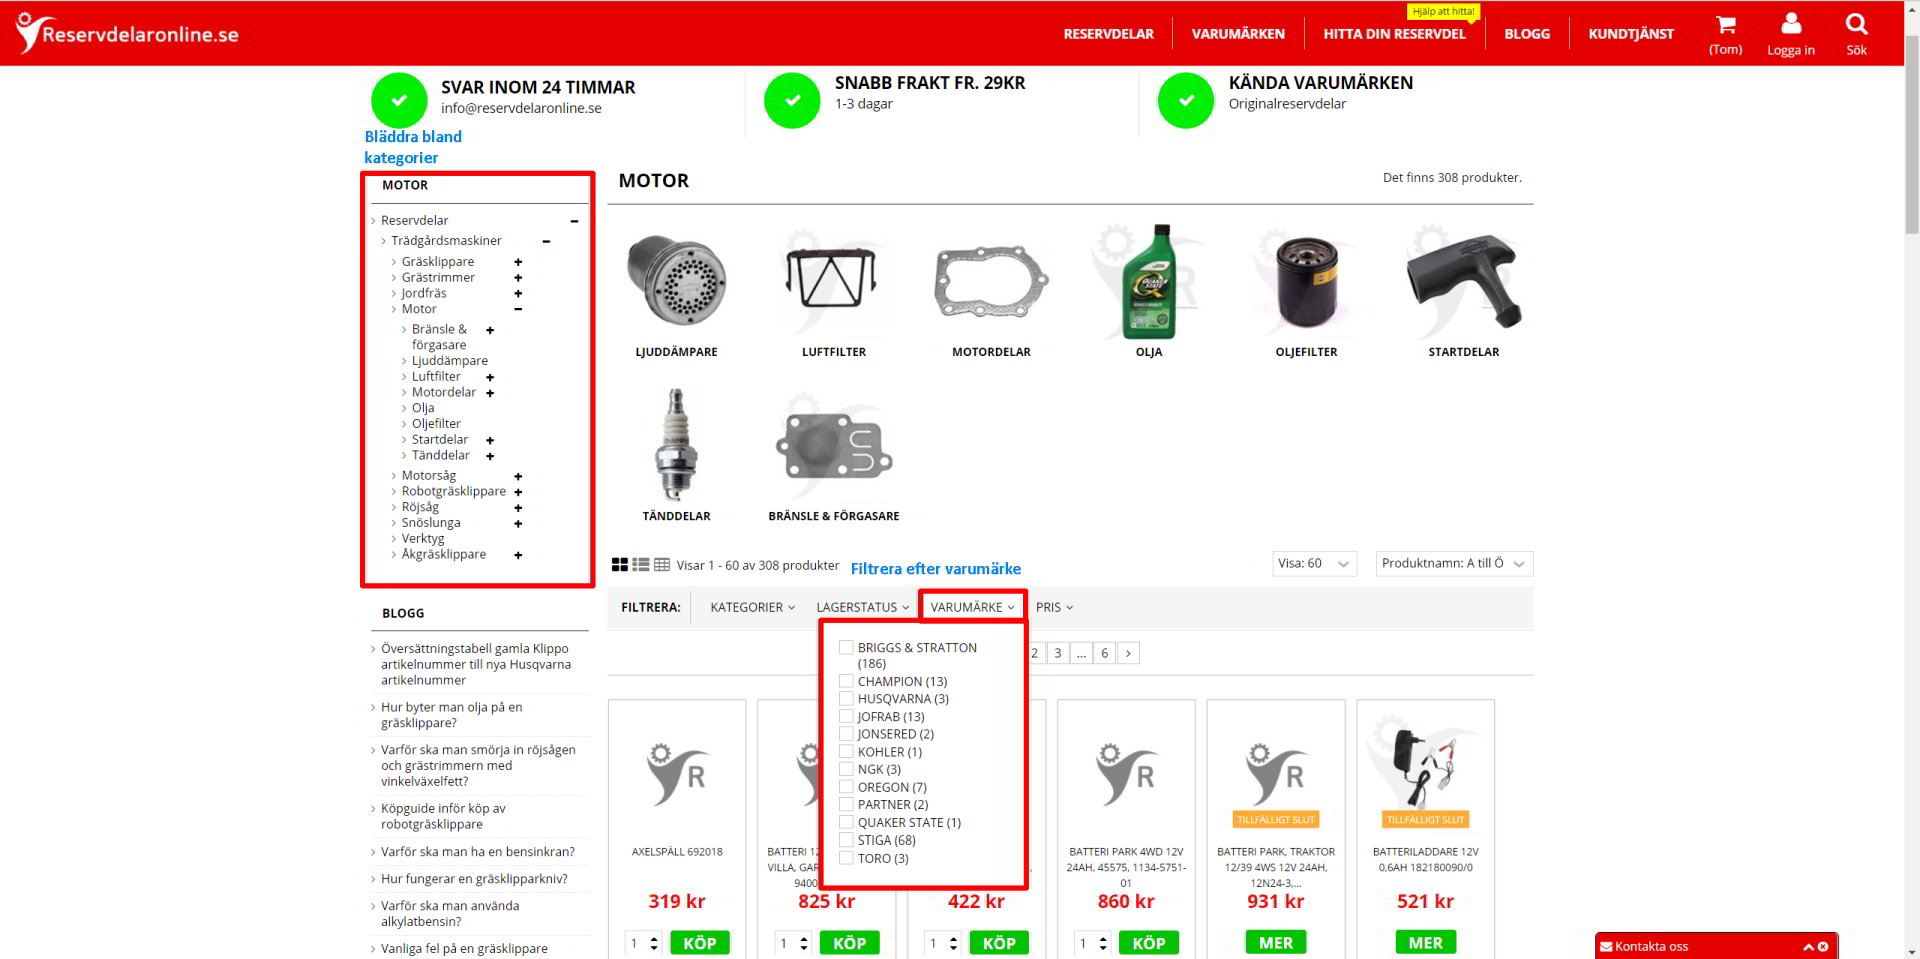This screenshot has height=959, width=1920.
Task: Expand Grästrimmer with plus icon
Action: pyautogui.click(x=518, y=278)
